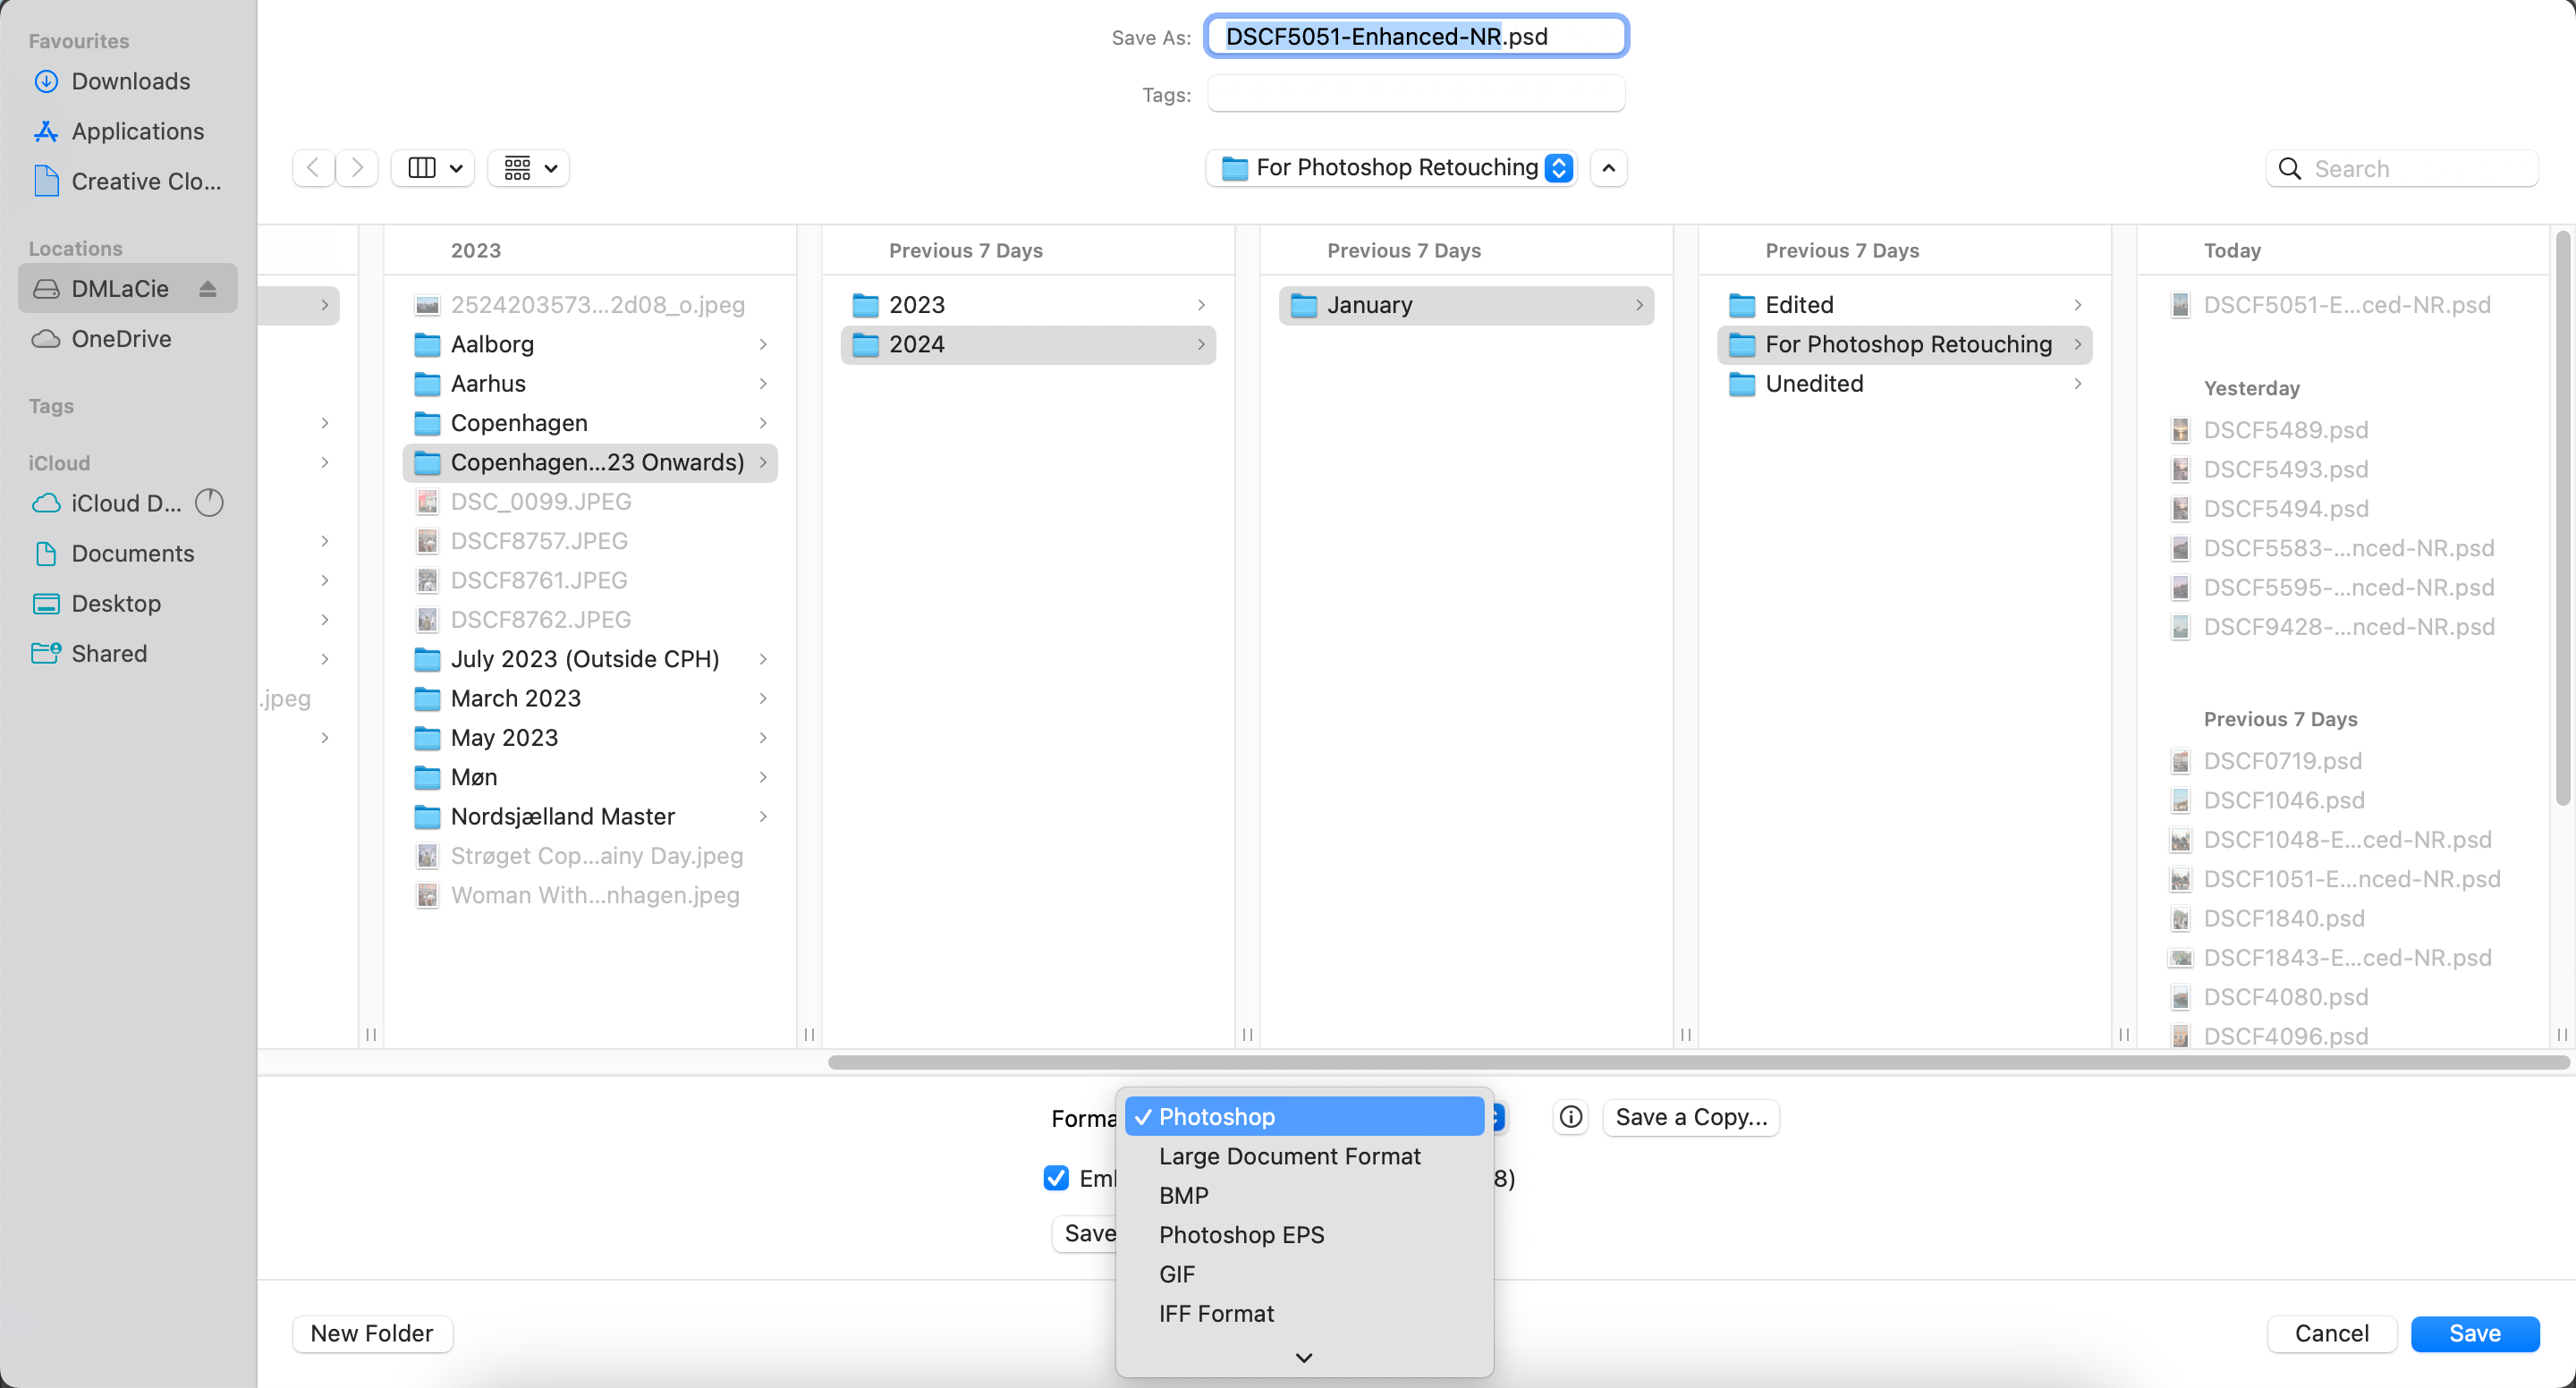The height and width of the screenshot is (1388, 2576).
Task: Click the back navigation arrow
Action: pos(313,168)
